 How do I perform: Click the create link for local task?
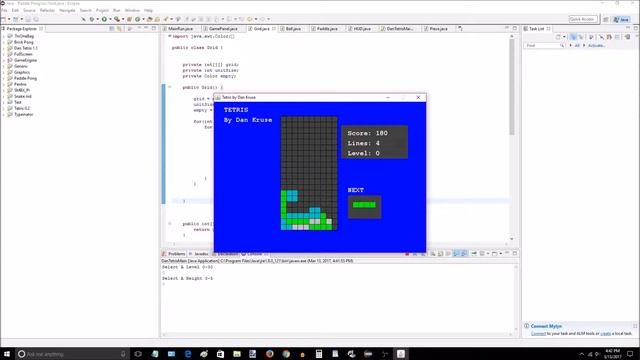(605, 334)
